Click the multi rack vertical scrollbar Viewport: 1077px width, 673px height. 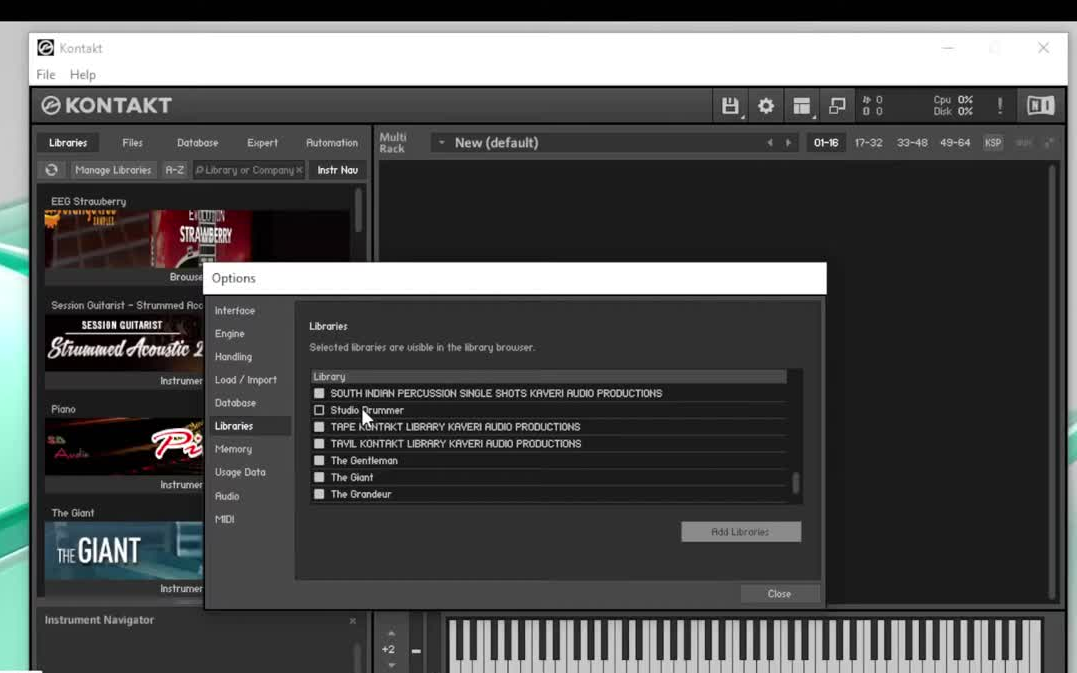coord(1052,382)
